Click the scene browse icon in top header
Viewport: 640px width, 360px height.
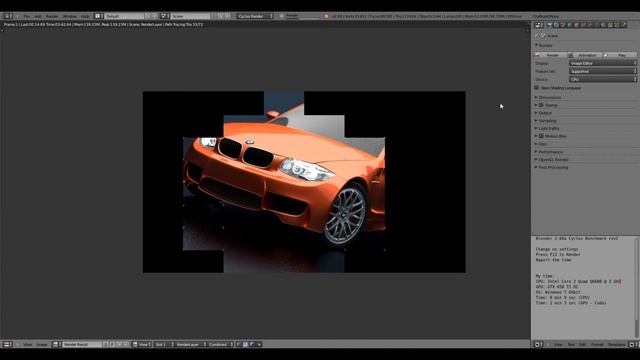coord(164,16)
